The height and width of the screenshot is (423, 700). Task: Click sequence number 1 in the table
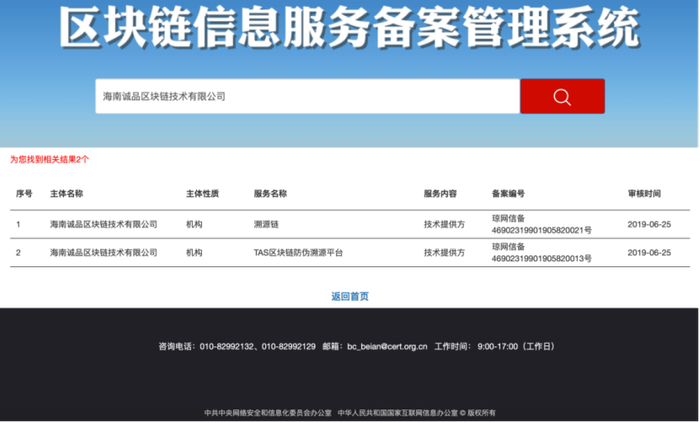pos(18,224)
